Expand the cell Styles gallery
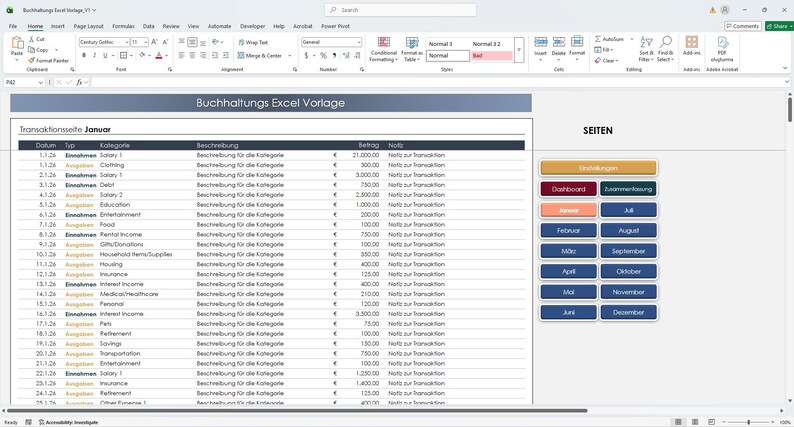 [519, 50]
